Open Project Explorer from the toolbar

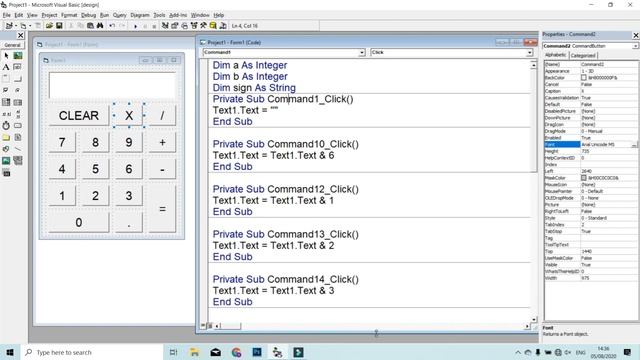165,26
